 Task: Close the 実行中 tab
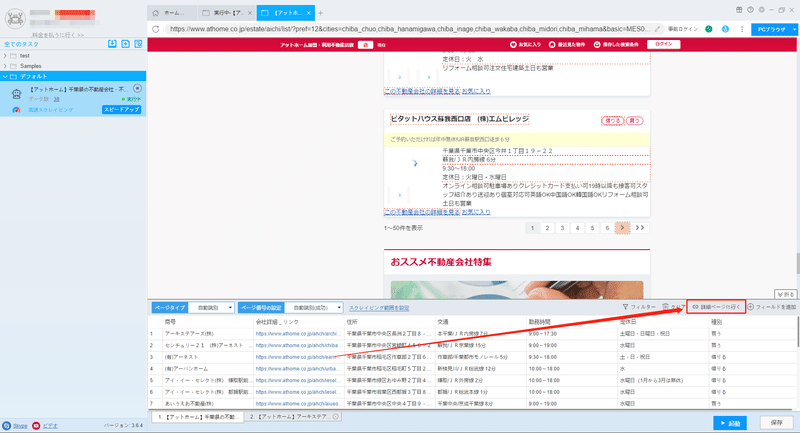[250, 13]
